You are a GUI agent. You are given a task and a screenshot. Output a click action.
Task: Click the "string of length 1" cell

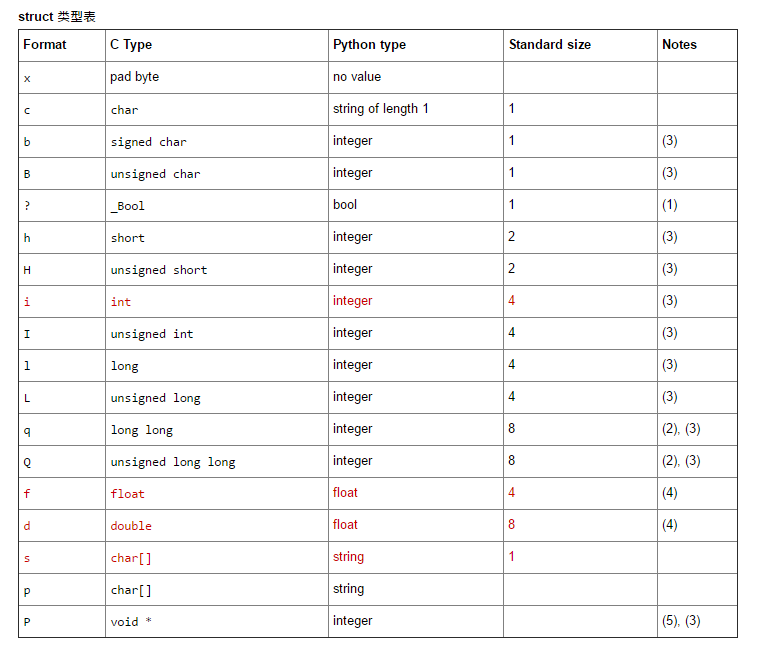[380, 109]
